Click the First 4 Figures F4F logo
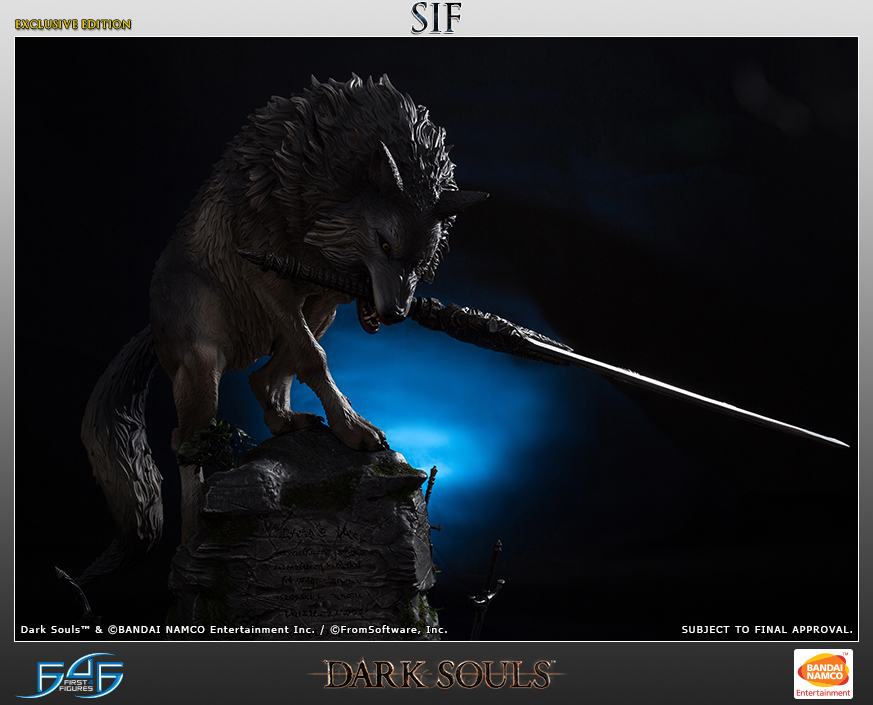The height and width of the screenshot is (705, 873). tap(71, 675)
